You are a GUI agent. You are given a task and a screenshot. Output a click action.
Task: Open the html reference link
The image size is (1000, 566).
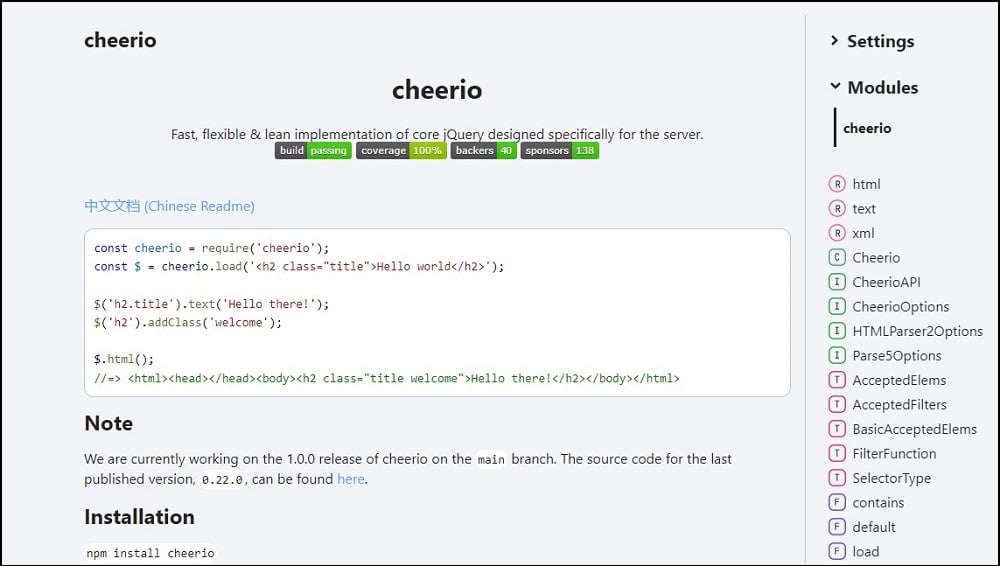pos(866,184)
